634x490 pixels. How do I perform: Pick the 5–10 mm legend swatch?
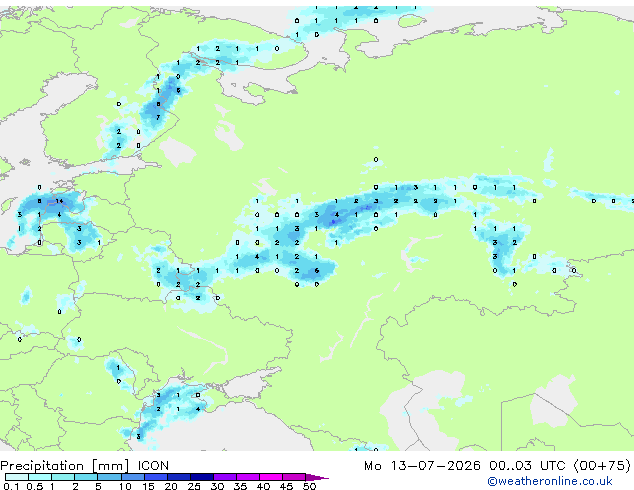coord(109,477)
